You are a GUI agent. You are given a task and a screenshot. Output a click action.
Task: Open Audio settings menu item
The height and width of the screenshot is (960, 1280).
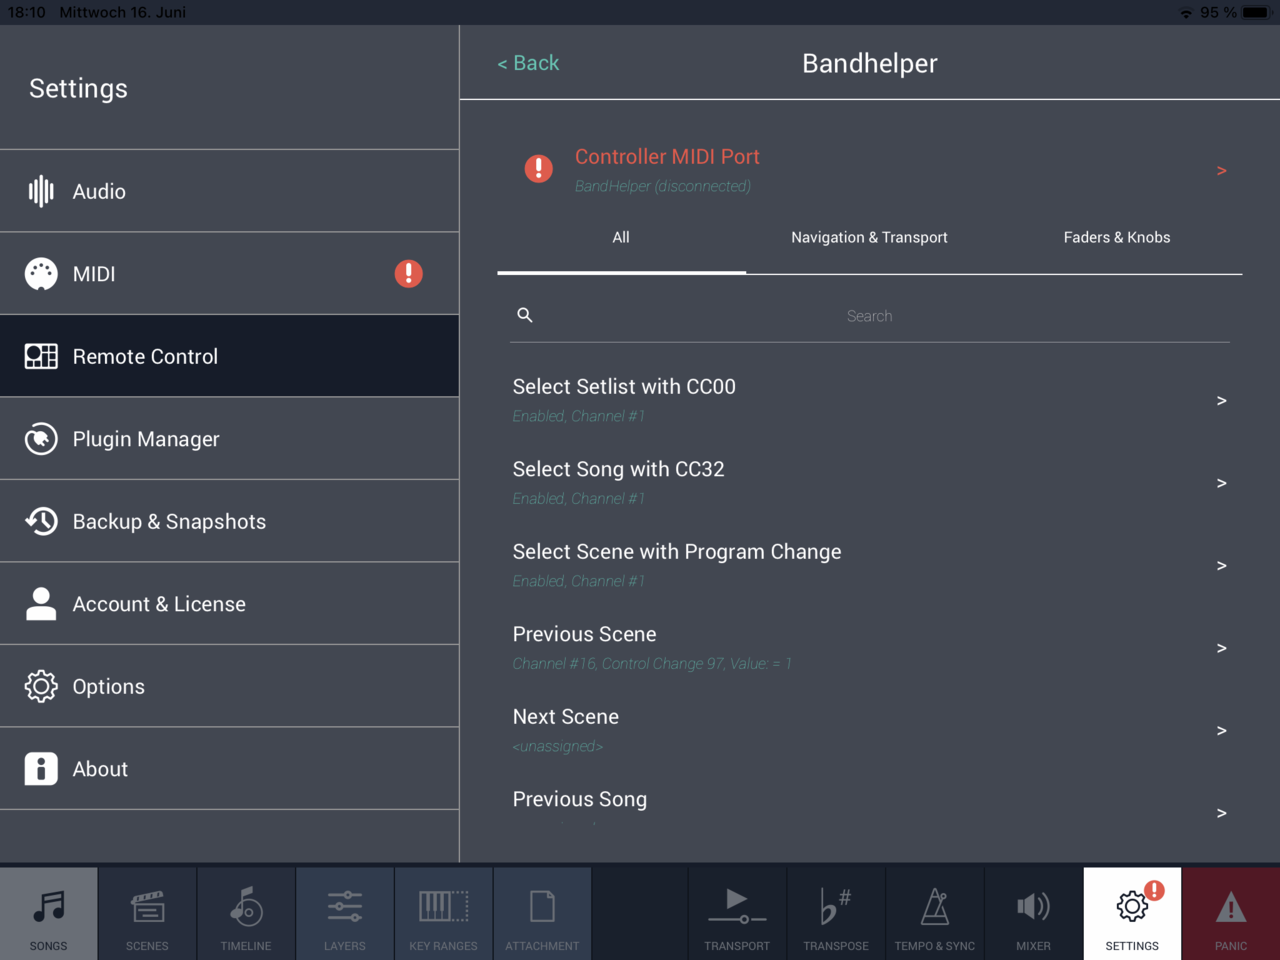(229, 191)
